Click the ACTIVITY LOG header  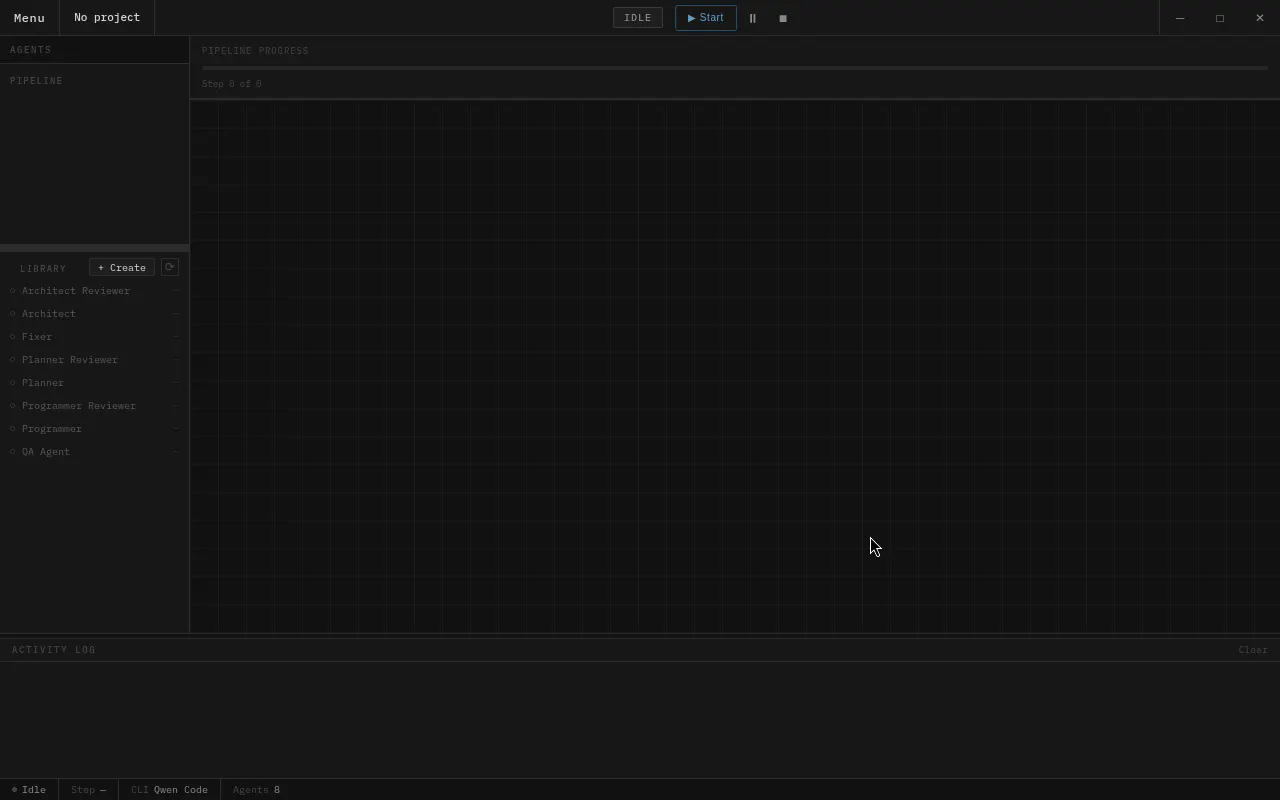[x=54, y=650]
